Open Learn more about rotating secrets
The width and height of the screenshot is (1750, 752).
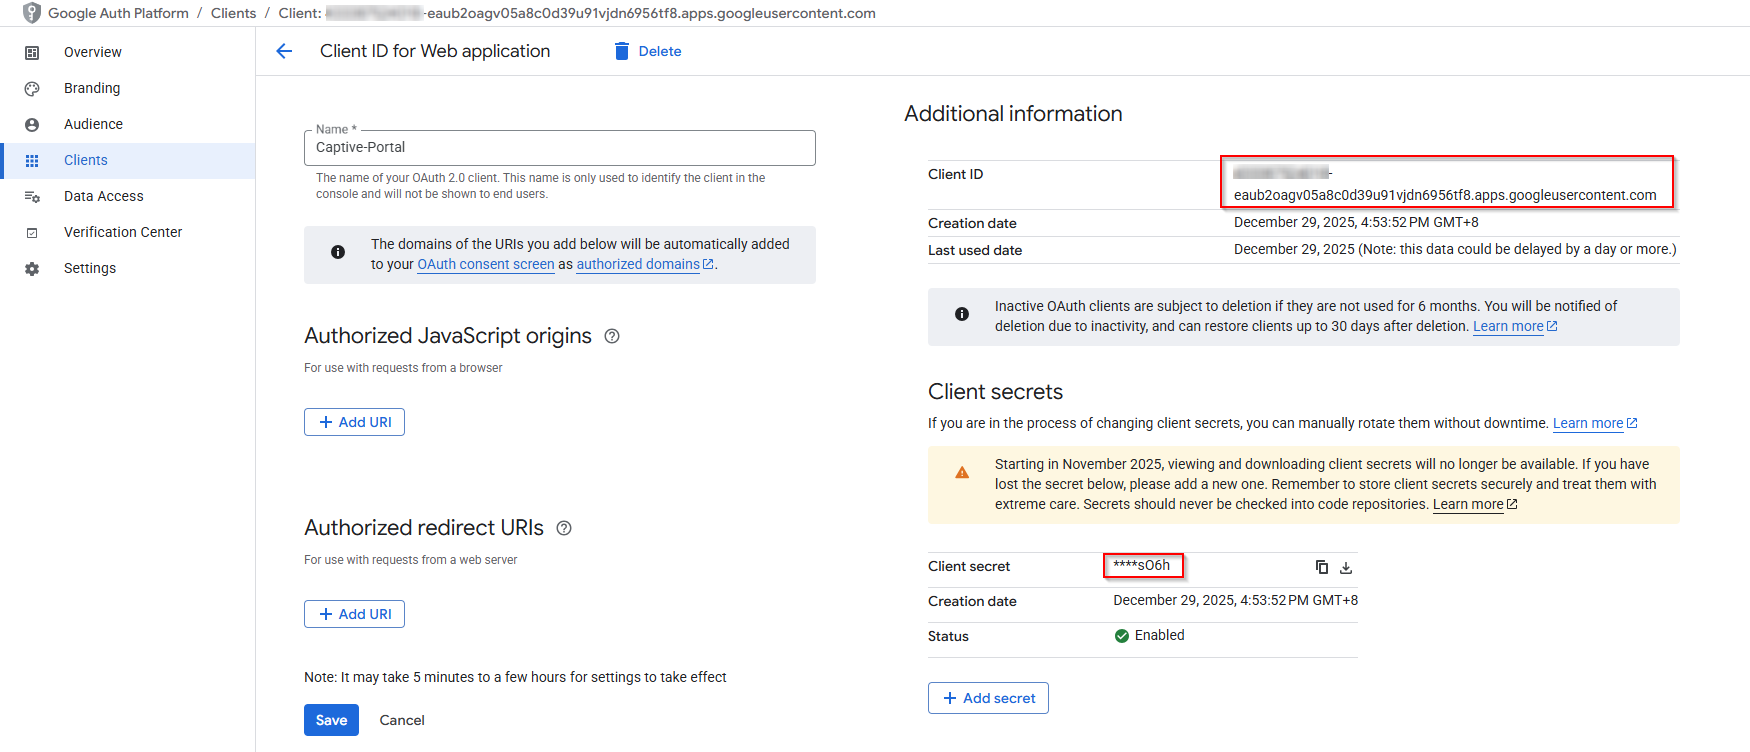click(1595, 423)
